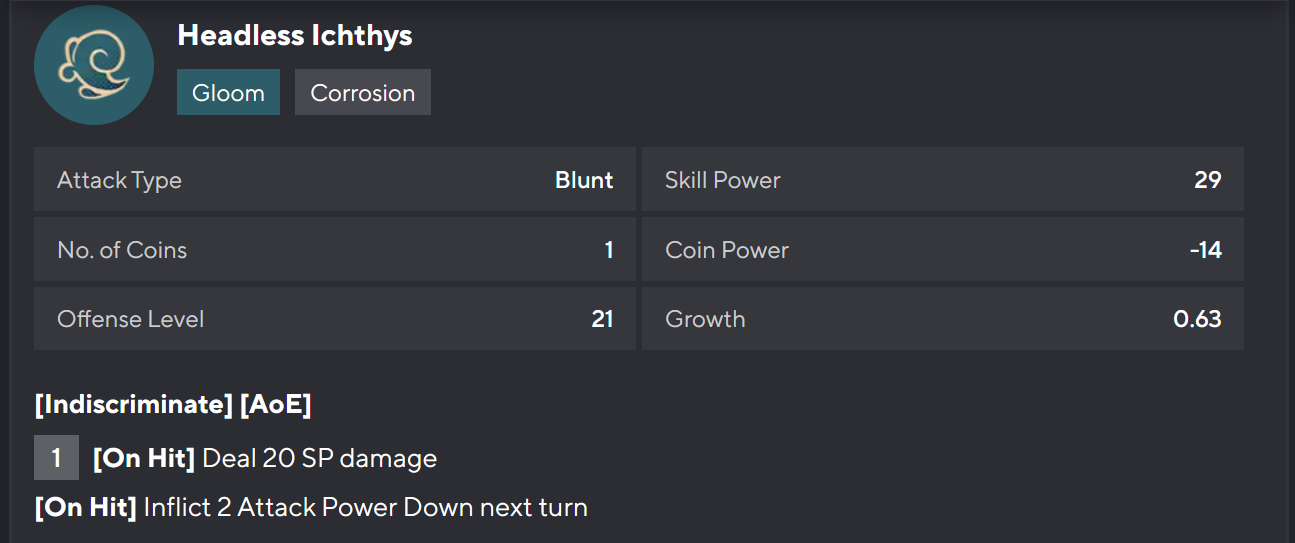This screenshot has height=543, width=1295.
Task: Click the Skill Power row
Action: 942,180
